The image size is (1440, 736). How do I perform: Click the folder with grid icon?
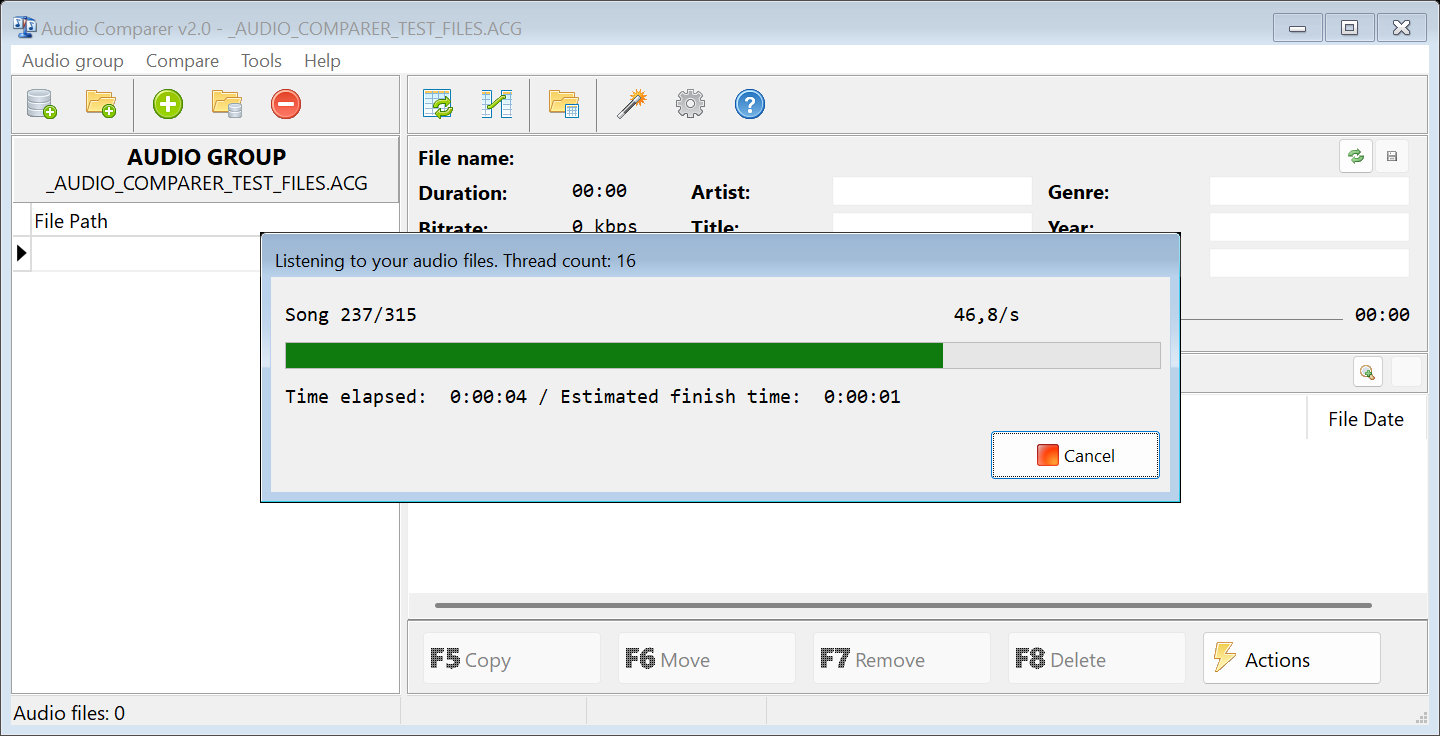tap(564, 104)
